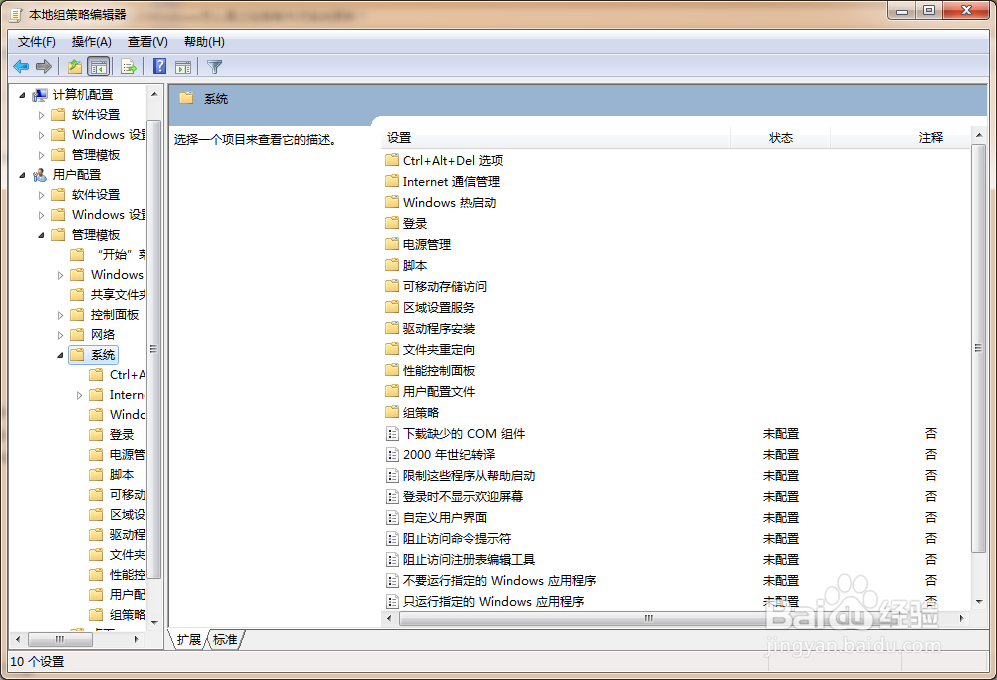Viewport: 997px width, 680px height.
Task: Sort the list by the 状态 column header
Action: 781,137
